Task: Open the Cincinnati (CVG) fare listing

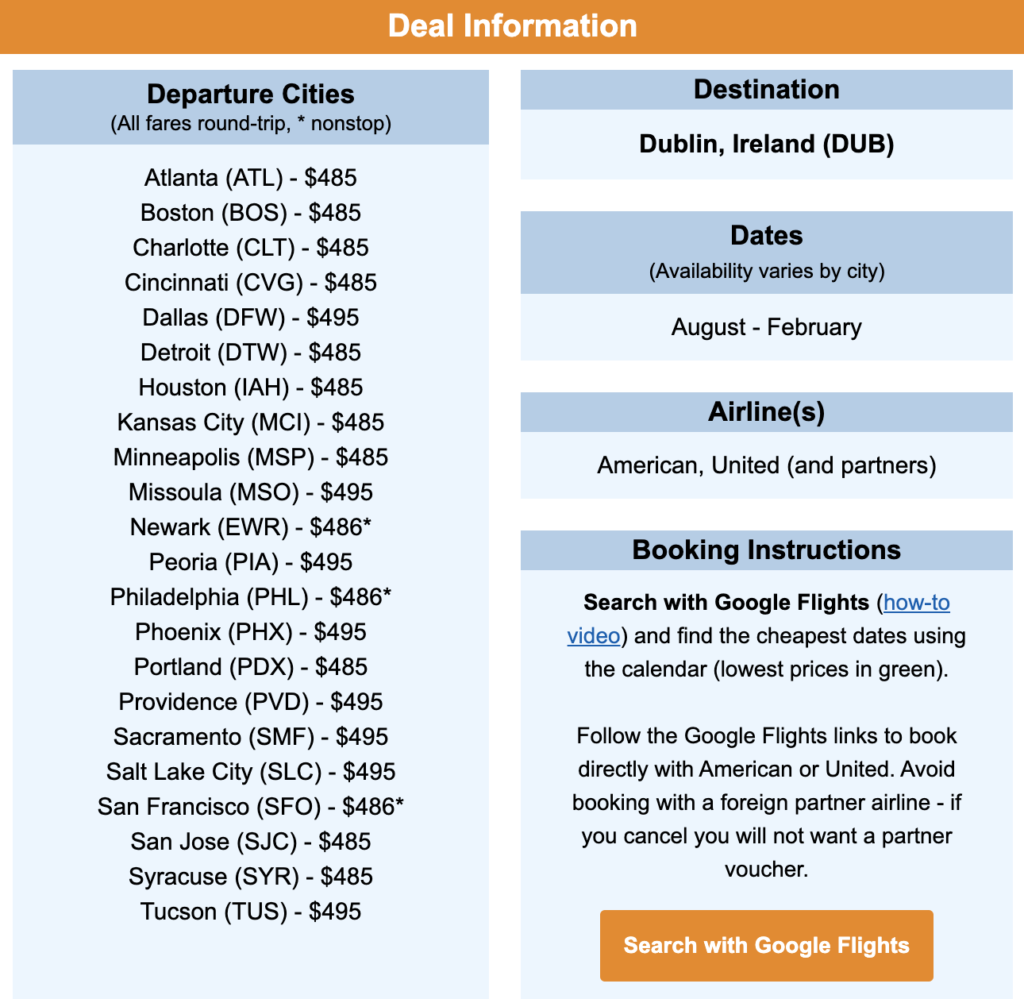Action: tap(249, 282)
